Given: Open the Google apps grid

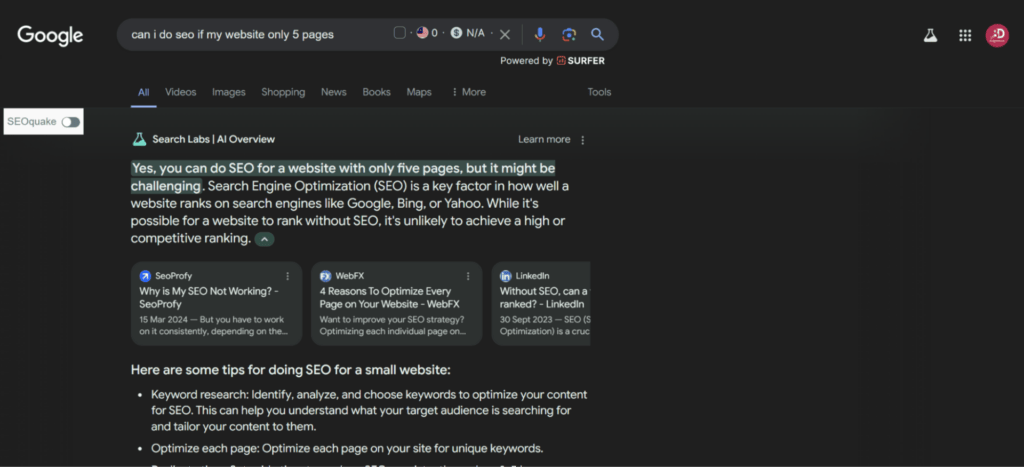Looking at the screenshot, I should (965, 36).
